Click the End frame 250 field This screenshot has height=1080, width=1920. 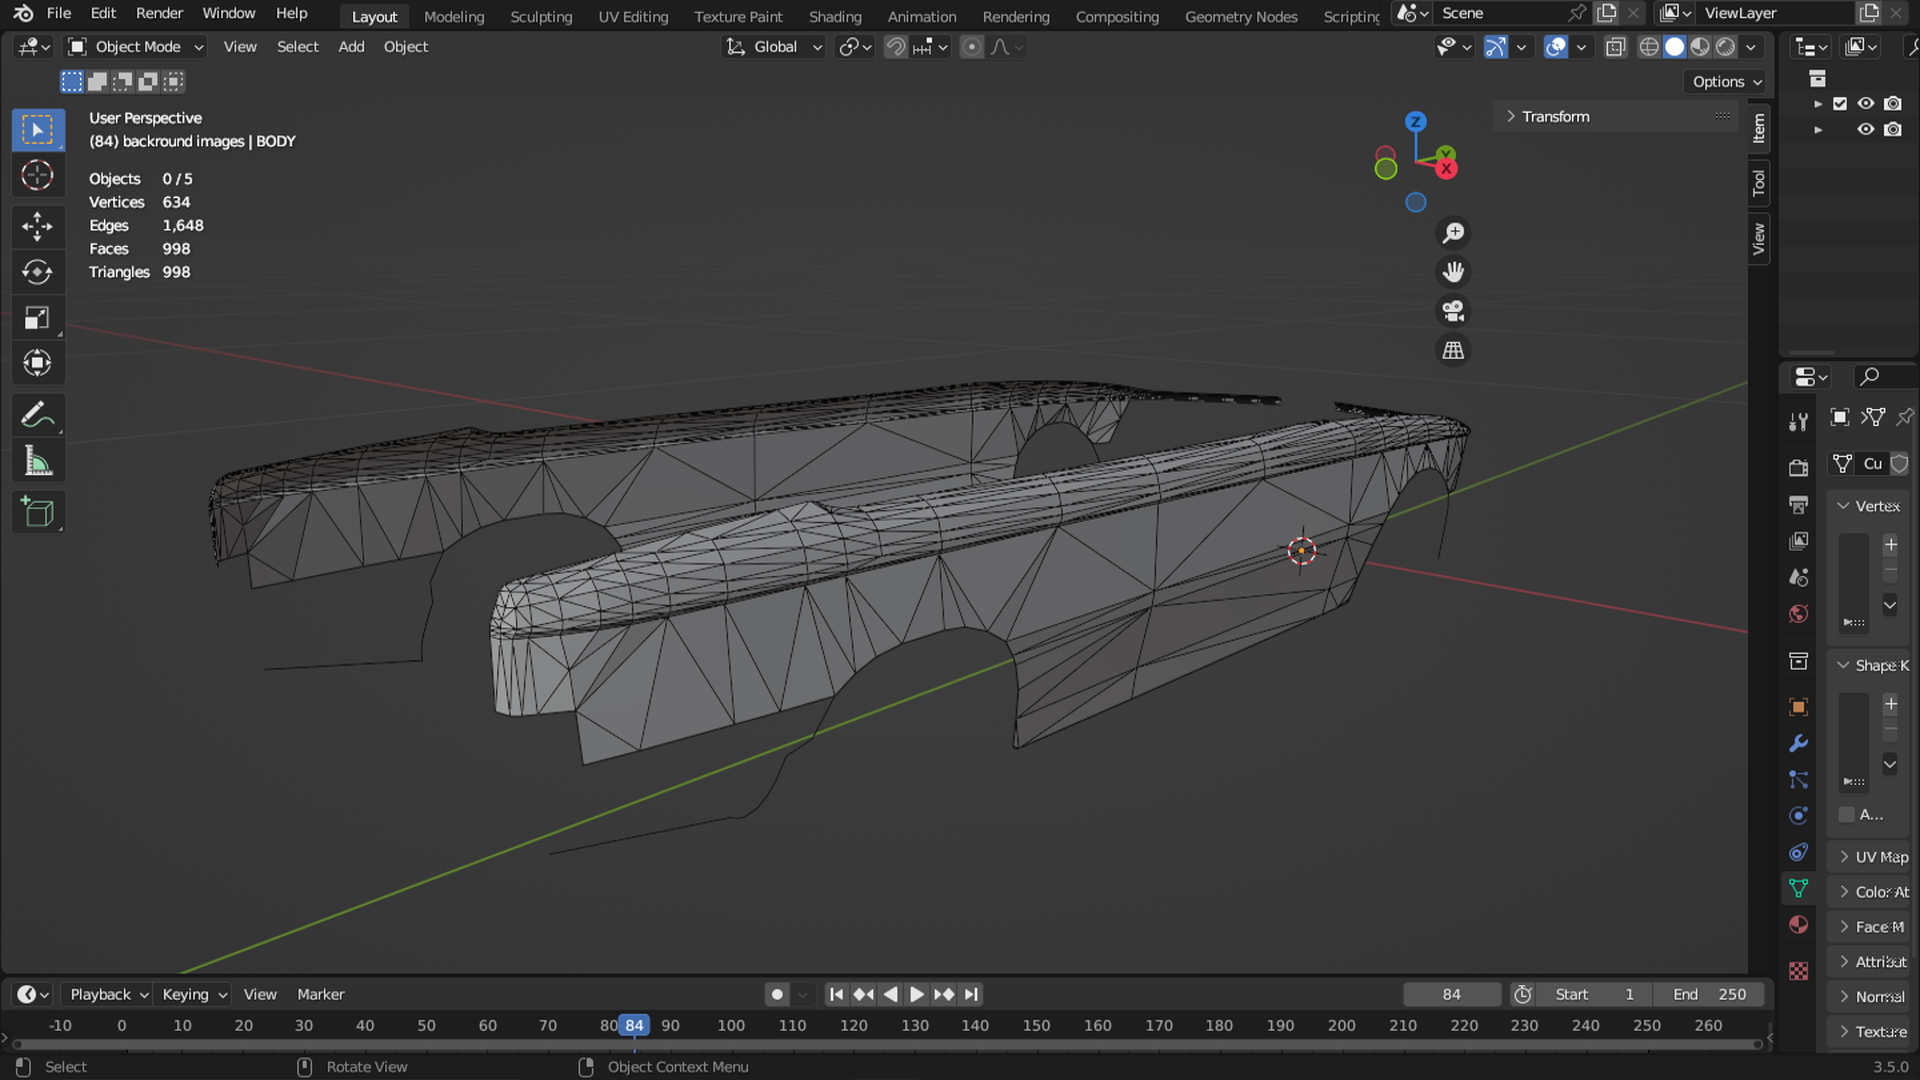pyautogui.click(x=1710, y=994)
